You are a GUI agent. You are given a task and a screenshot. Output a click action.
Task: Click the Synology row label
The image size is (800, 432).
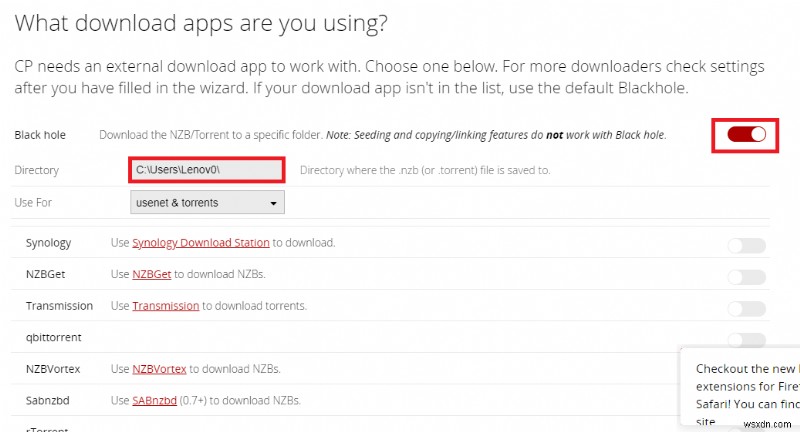(48, 243)
